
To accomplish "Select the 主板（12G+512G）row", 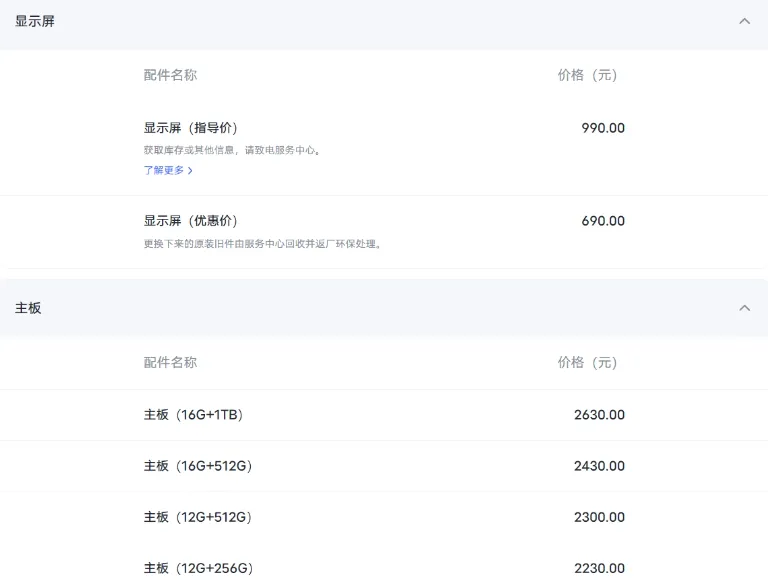I will pos(197,517).
